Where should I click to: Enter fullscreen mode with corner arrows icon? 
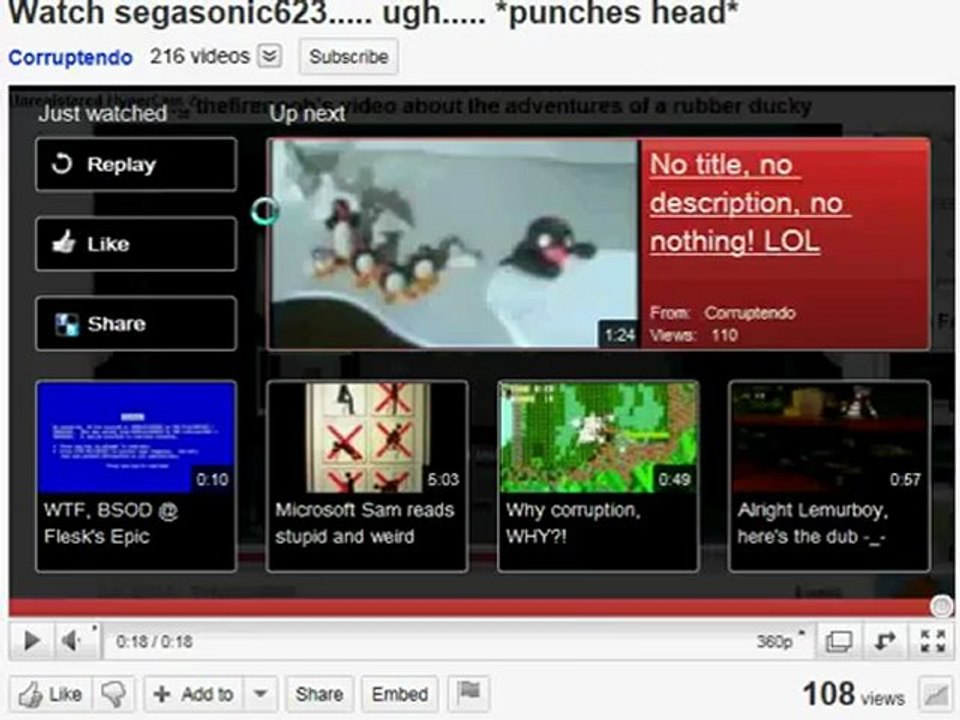tap(932, 641)
